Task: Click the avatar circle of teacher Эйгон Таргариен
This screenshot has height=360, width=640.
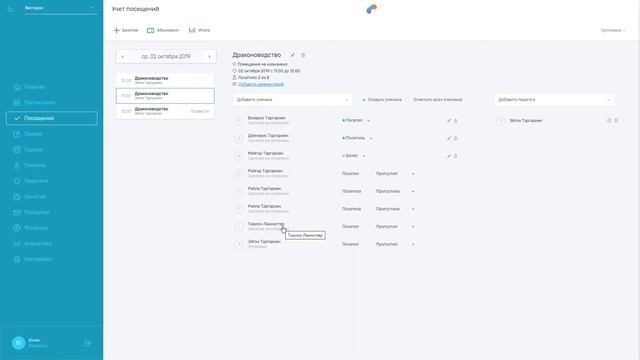Action: click(x=500, y=120)
